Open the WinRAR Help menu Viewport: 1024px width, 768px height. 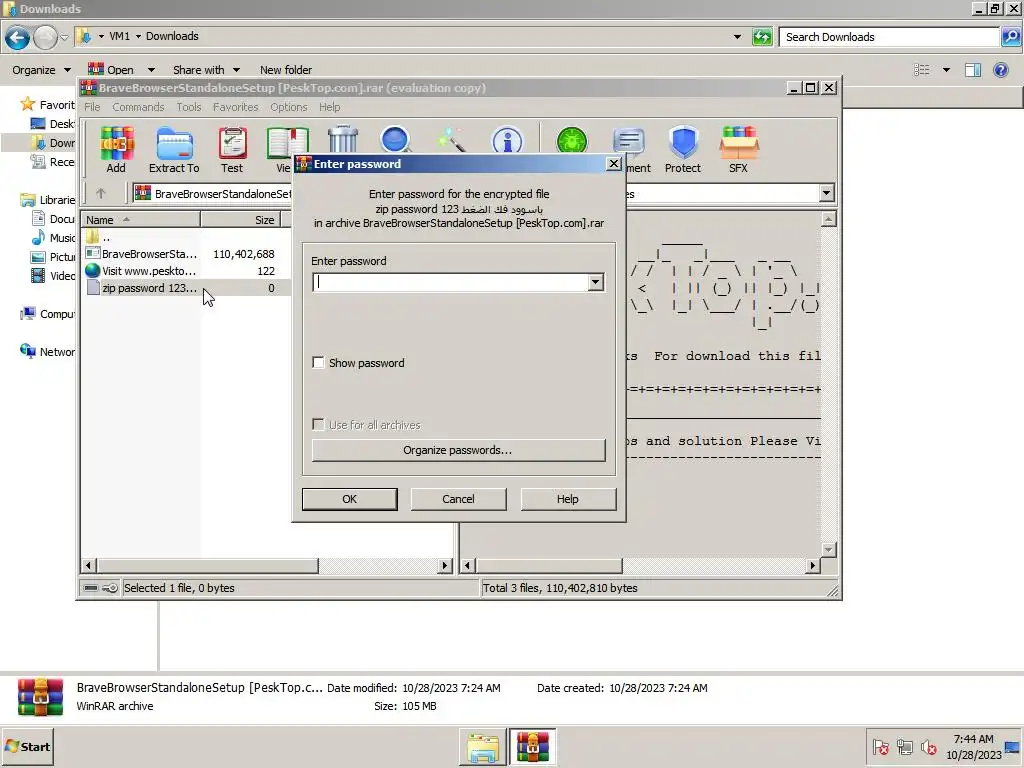[x=330, y=107]
